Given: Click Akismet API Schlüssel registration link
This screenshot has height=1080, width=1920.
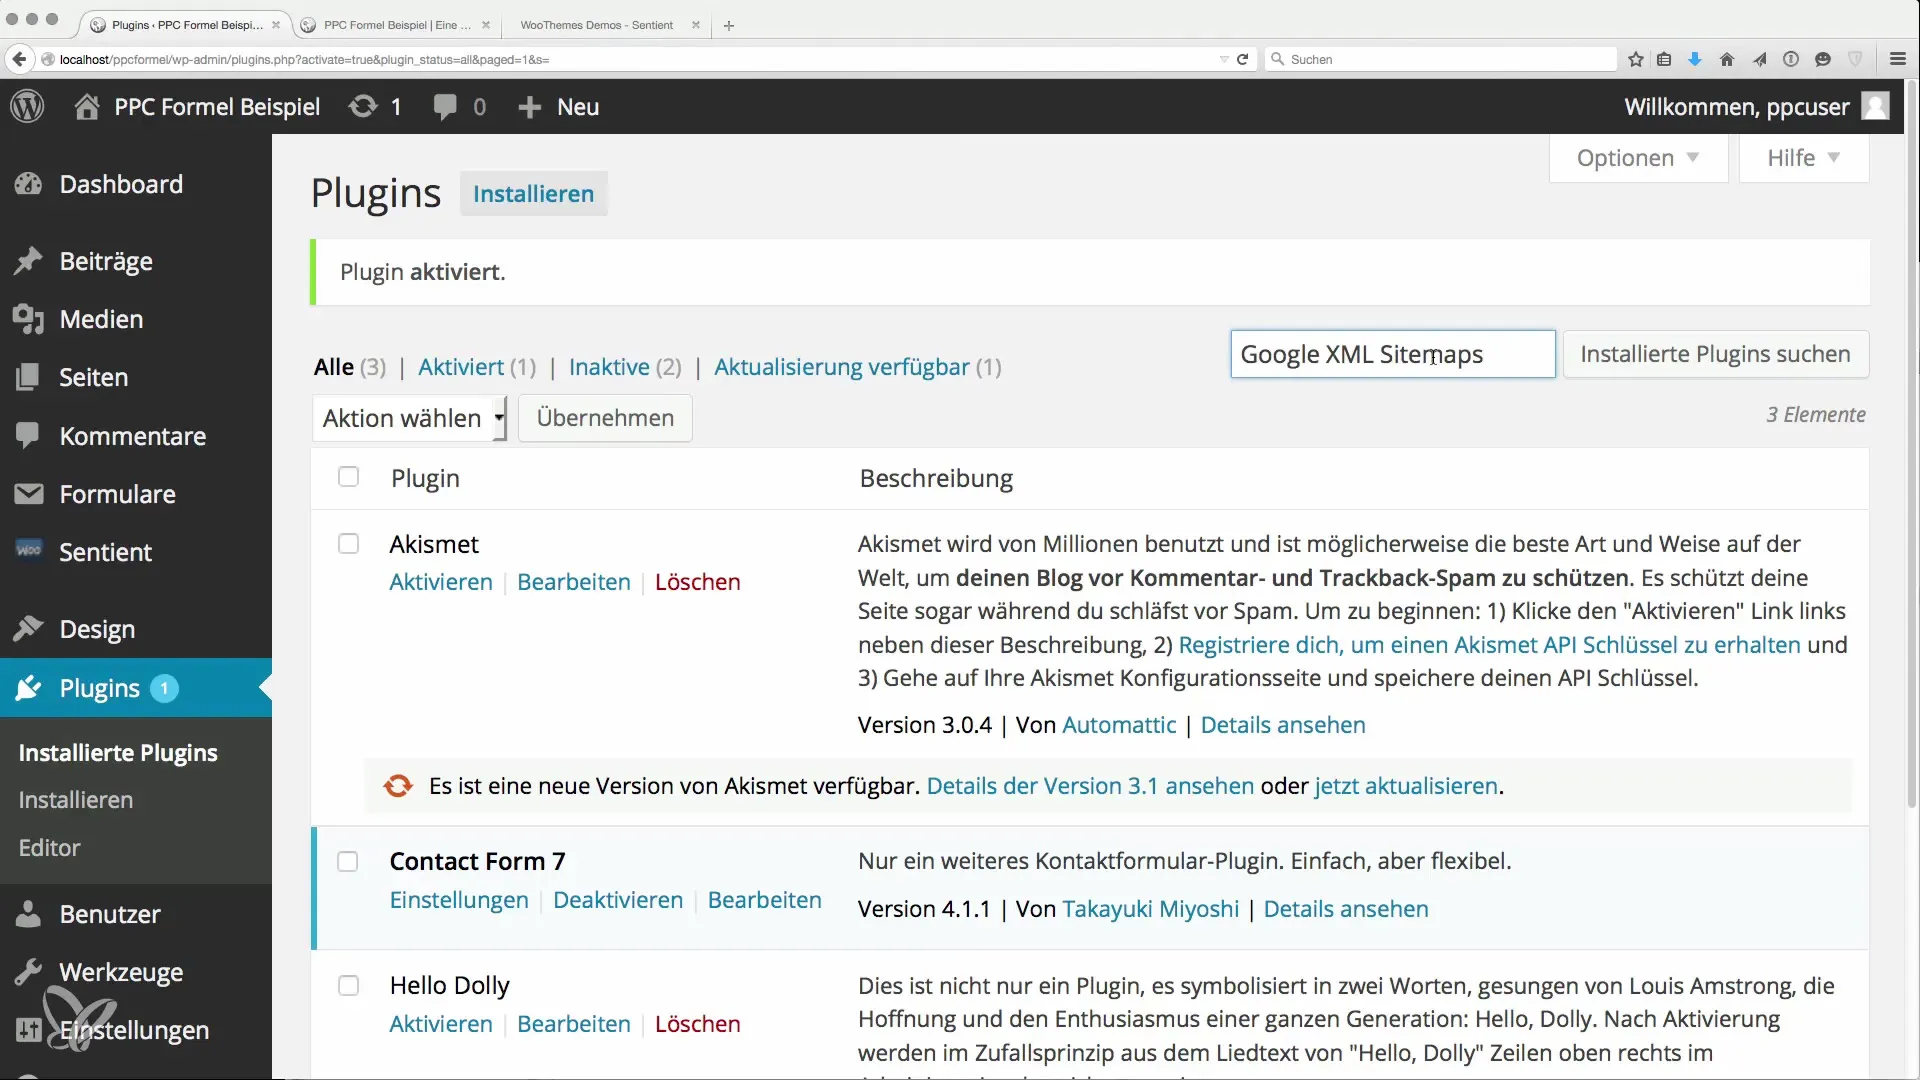Looking at the screenshot, I should pyautogui.click(x=1489, y=645).
